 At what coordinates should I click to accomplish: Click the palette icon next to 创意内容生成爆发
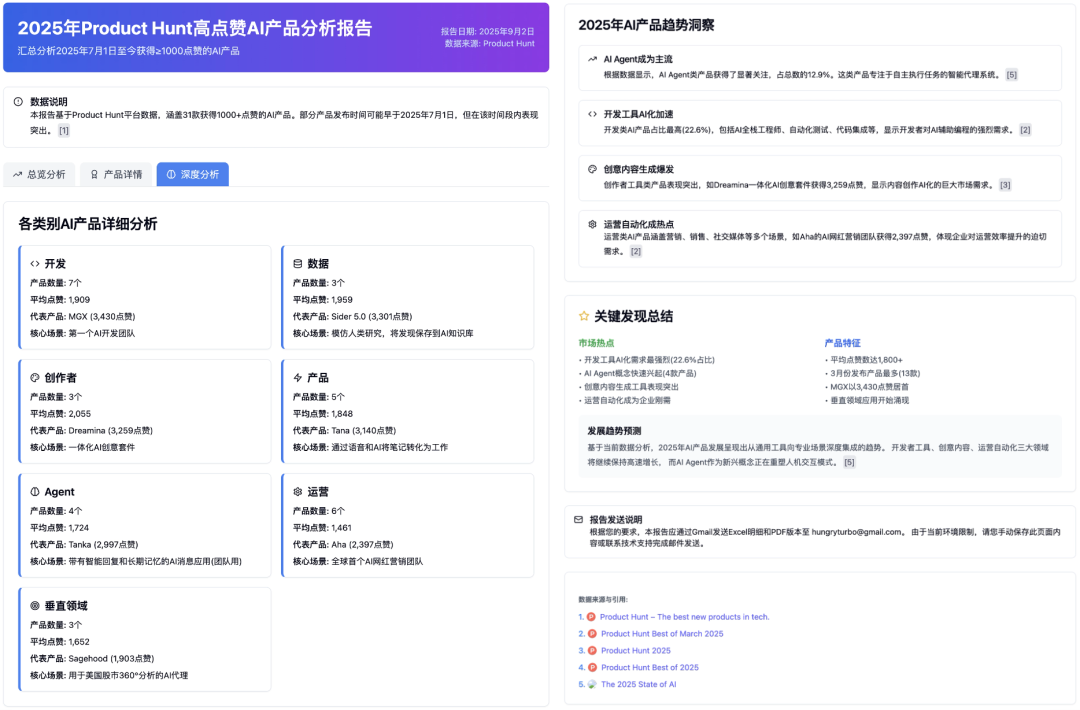click(592, 169)
